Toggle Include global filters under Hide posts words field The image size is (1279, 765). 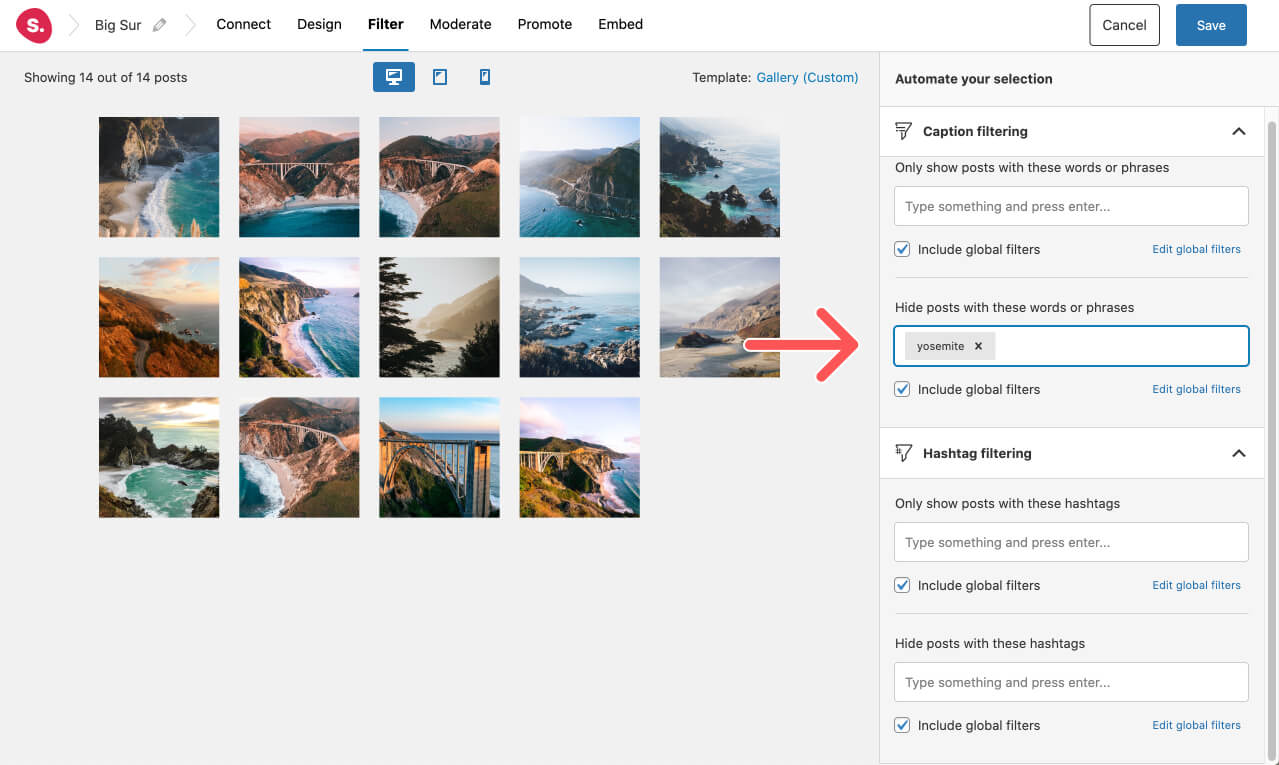tap(902, 389)
